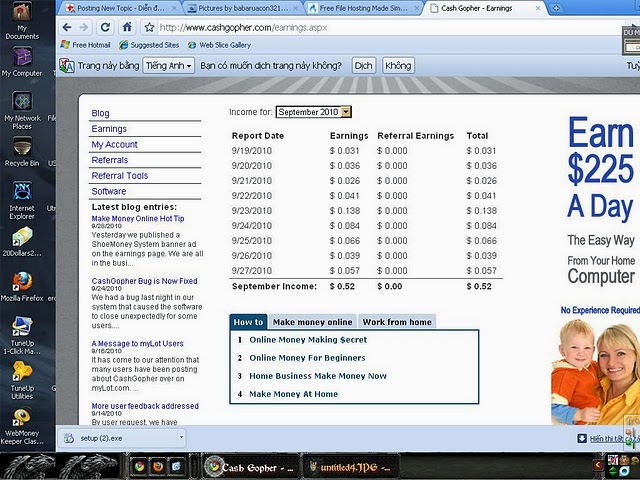This screenshot has width=640, height=480.
Task: Open the Referral Tools sidebar link
Action: click(x=120, y=175)
